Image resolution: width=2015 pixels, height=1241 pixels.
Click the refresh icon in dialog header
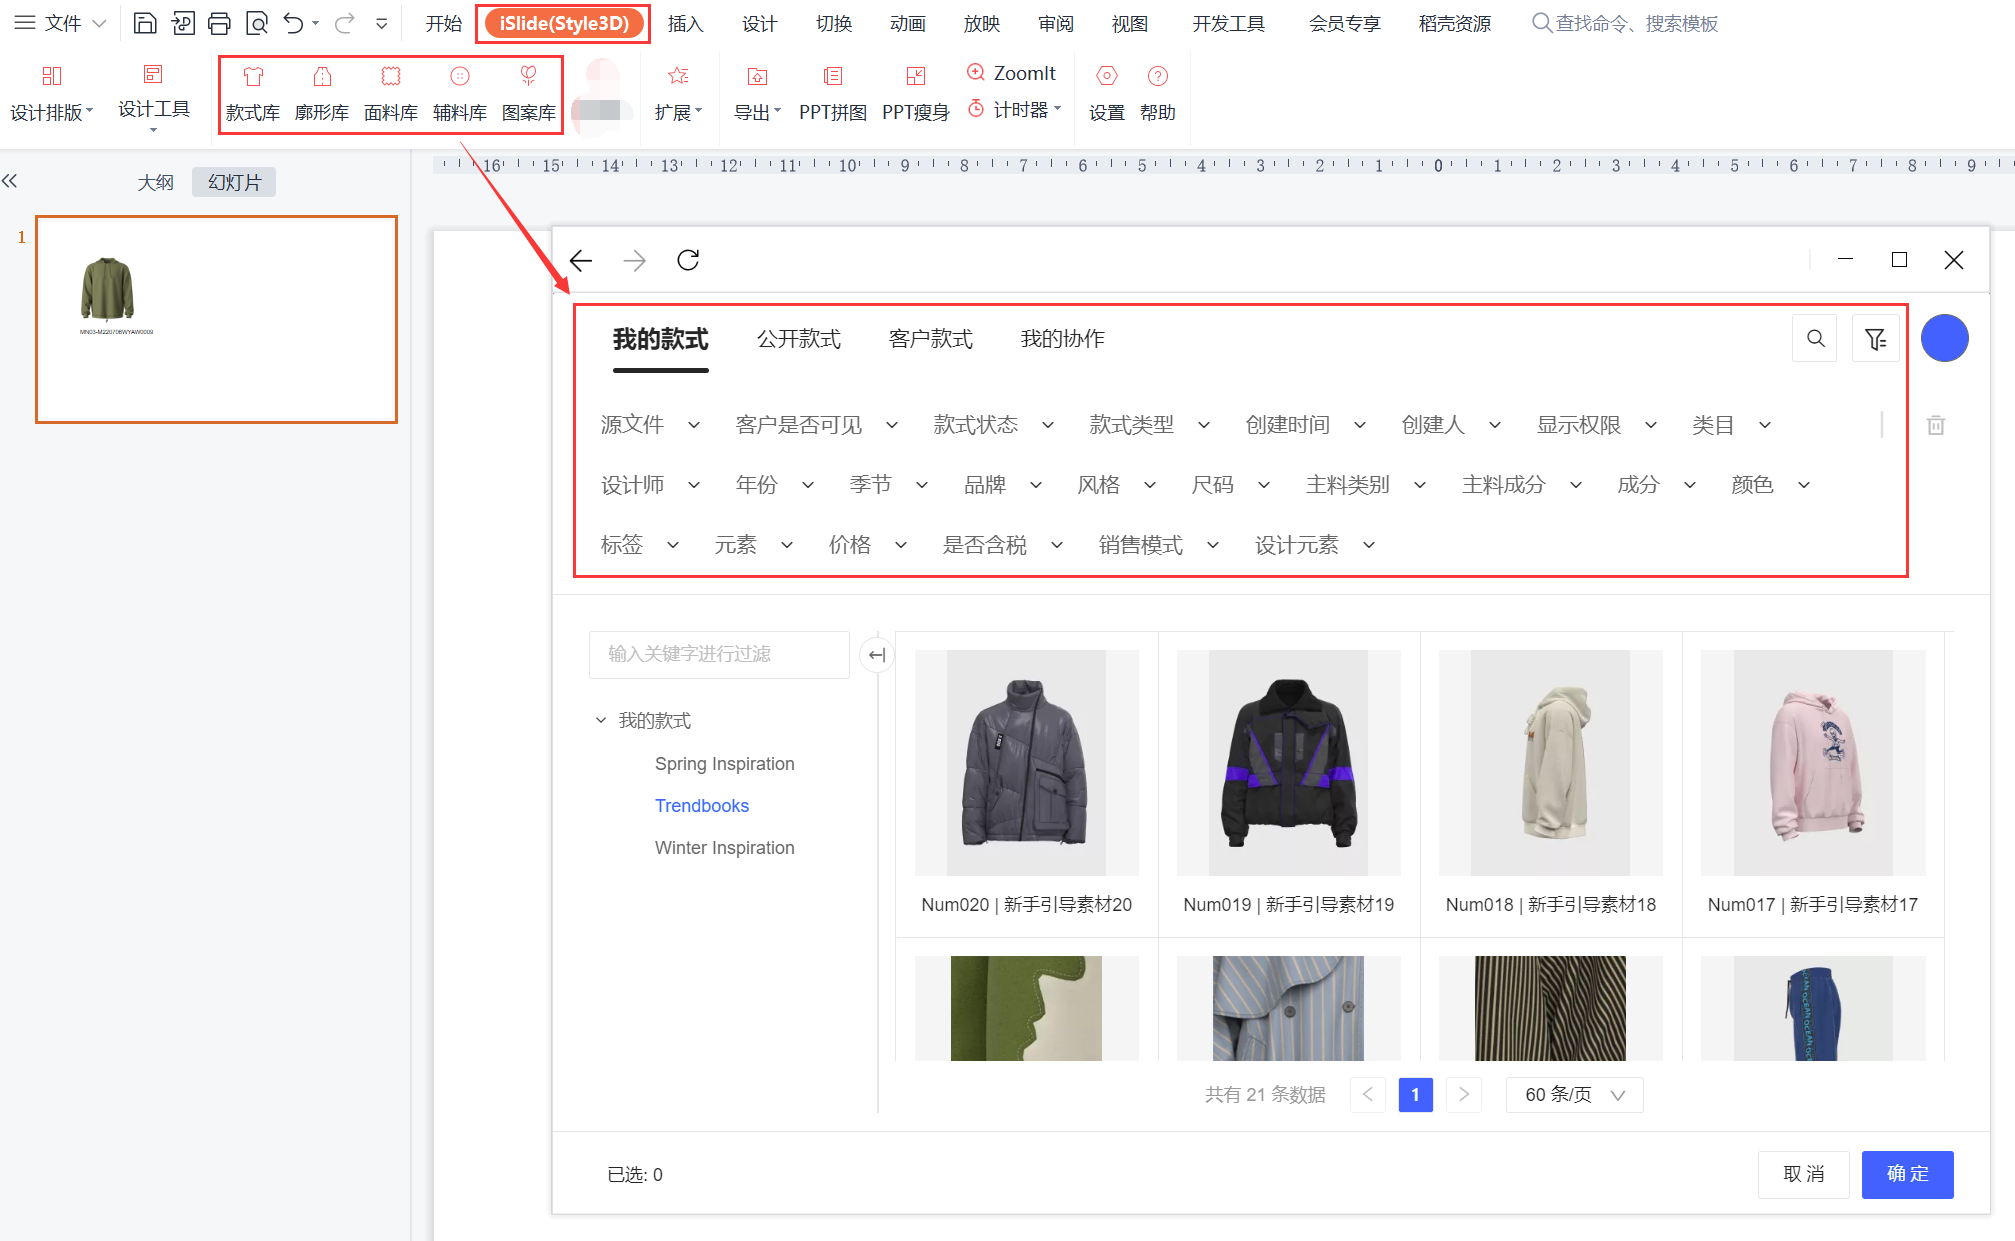pyautogui.click(x=688, y=261)
